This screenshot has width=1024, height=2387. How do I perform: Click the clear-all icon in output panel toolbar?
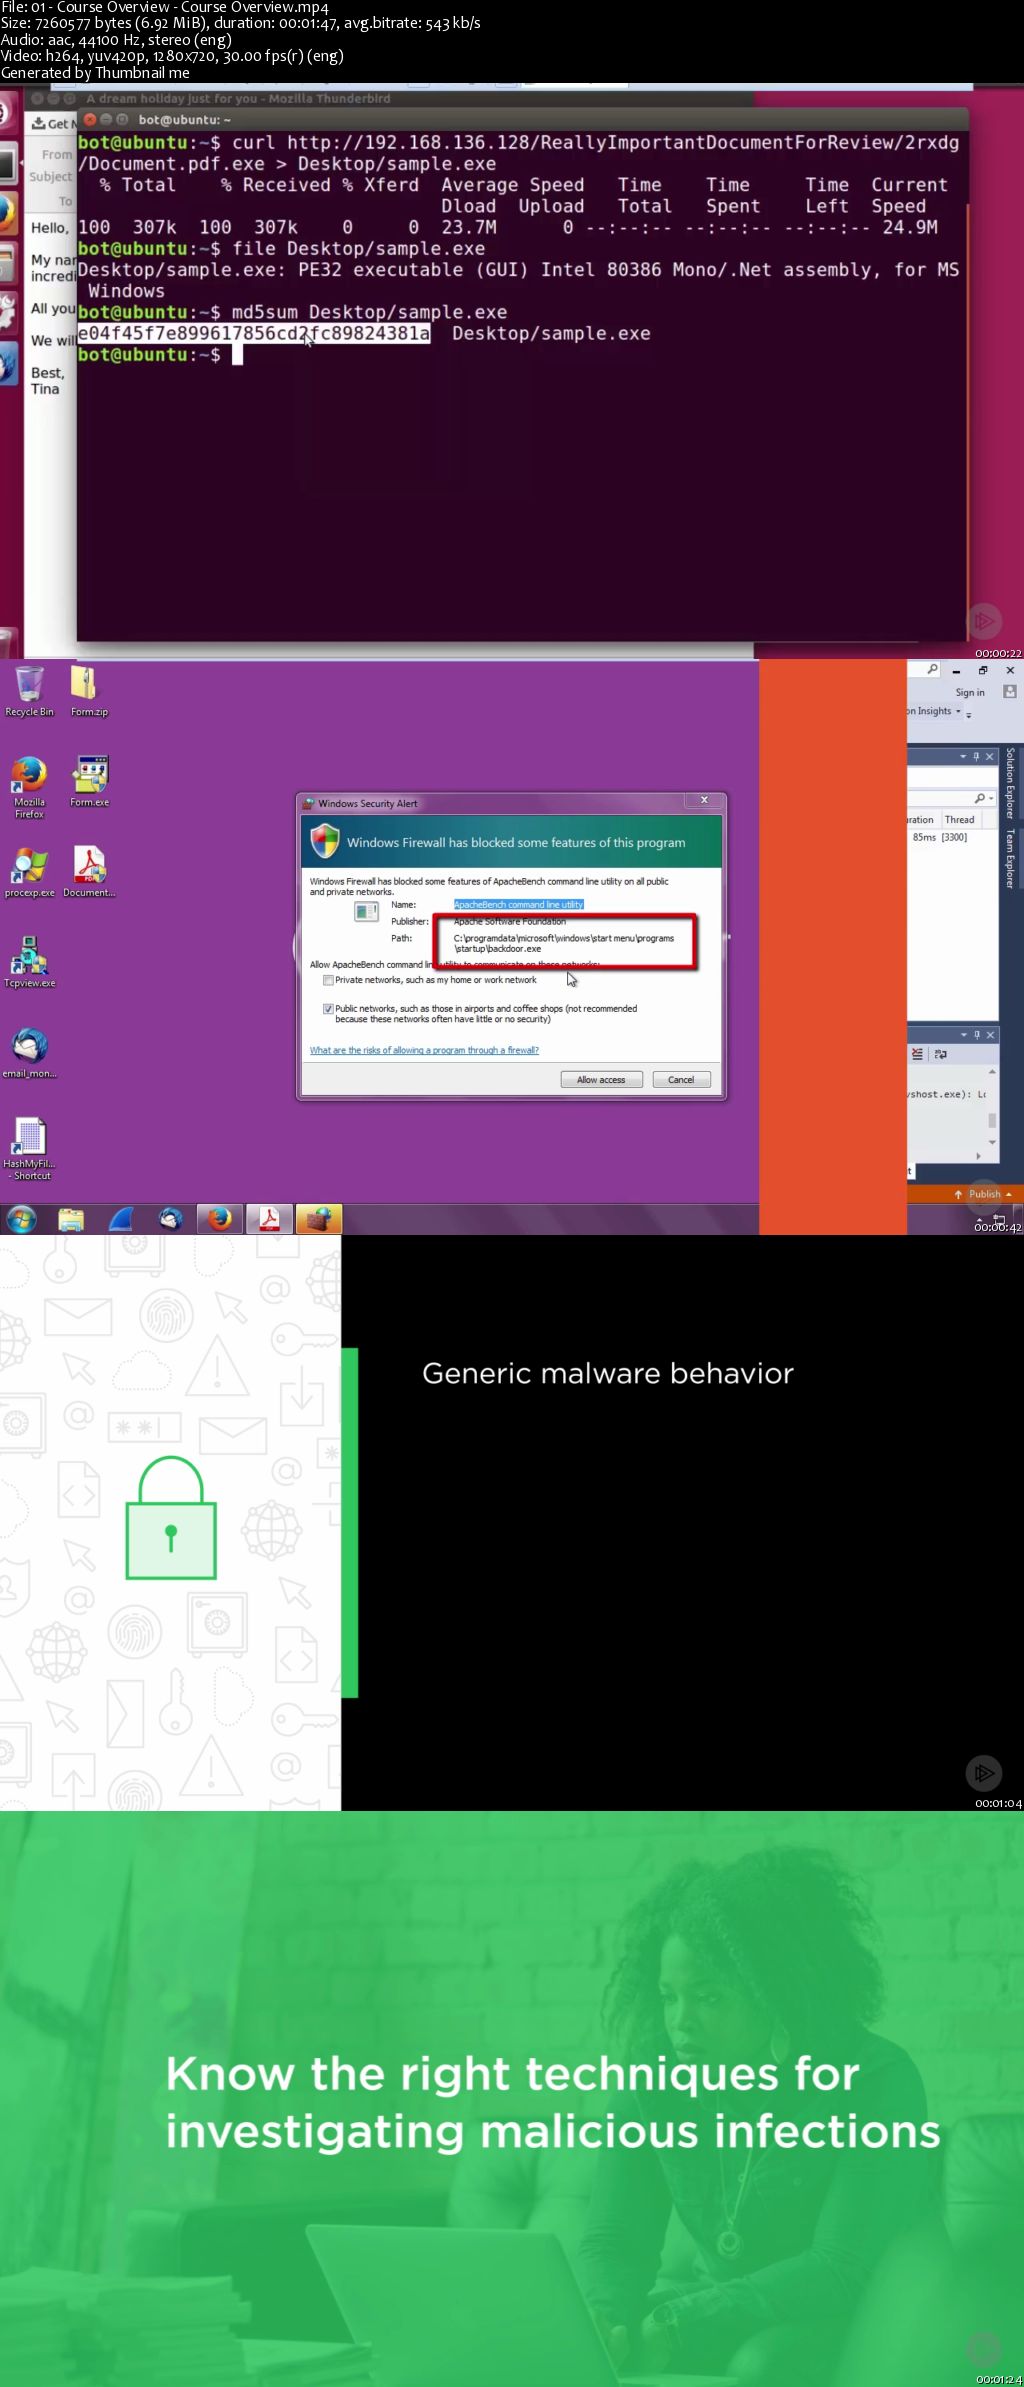tap(917, 1054)
